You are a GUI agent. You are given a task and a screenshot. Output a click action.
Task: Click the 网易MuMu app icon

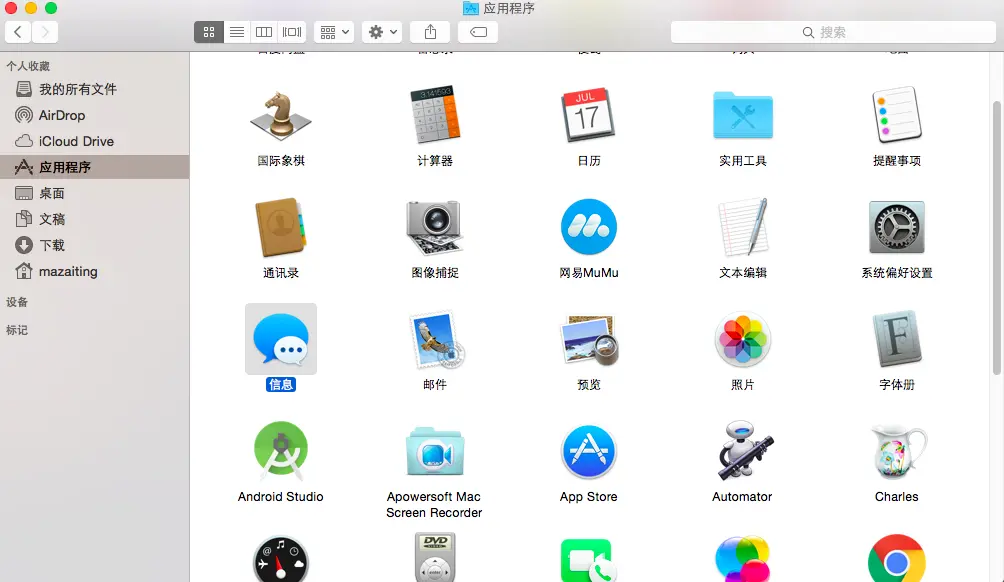coord(588,227)
